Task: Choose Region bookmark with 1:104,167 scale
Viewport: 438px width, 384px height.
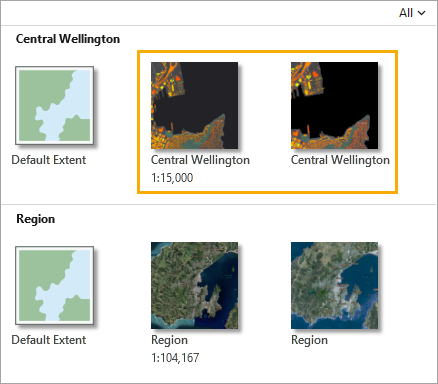Action: [x=194, y=285]
